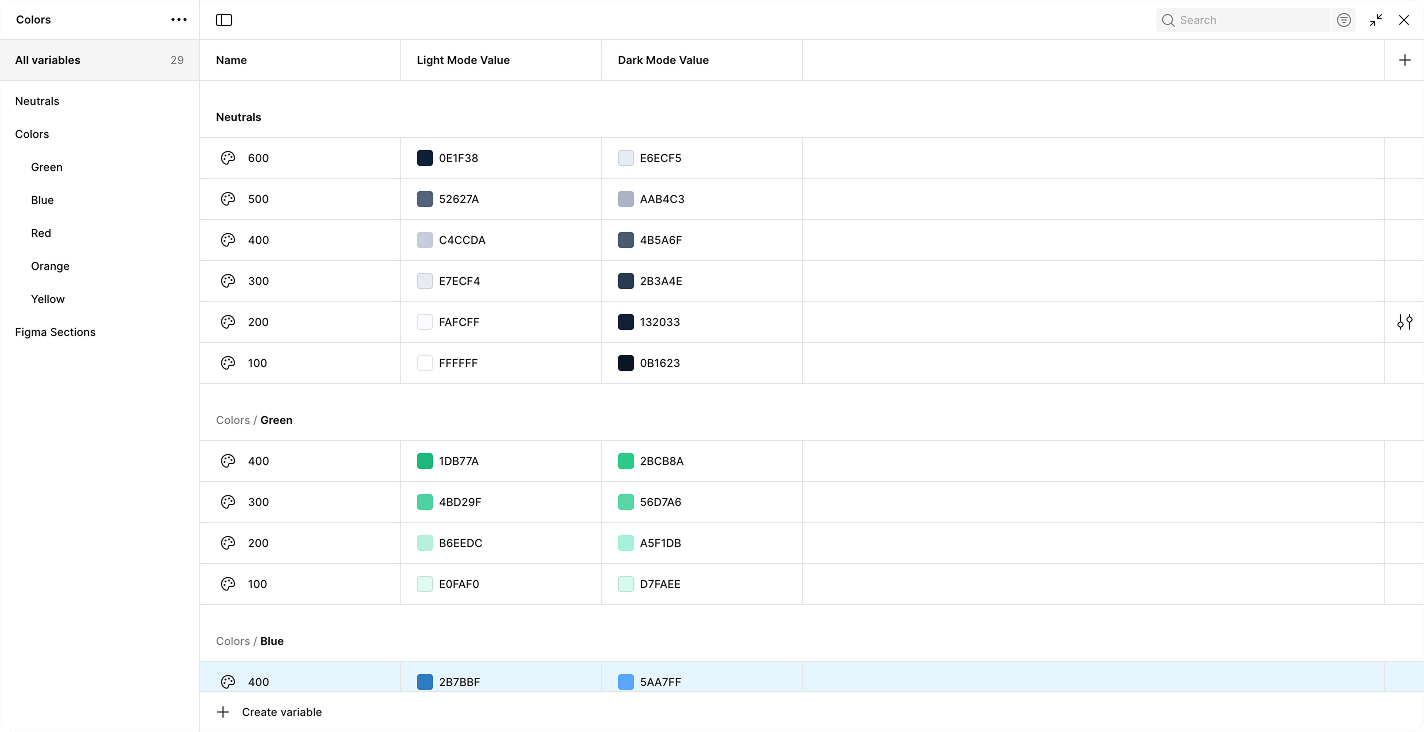Click the collapse window arrows icon

coord(1376,20)
